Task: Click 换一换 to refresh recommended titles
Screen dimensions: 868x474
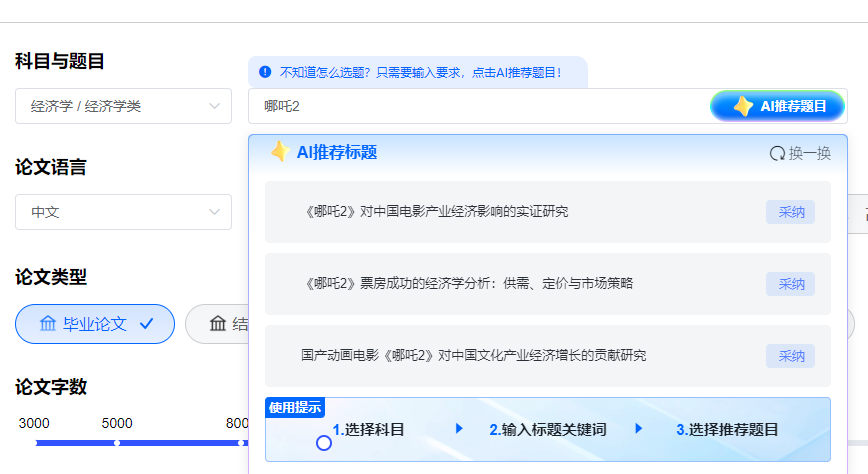Action: click(800, 153)
